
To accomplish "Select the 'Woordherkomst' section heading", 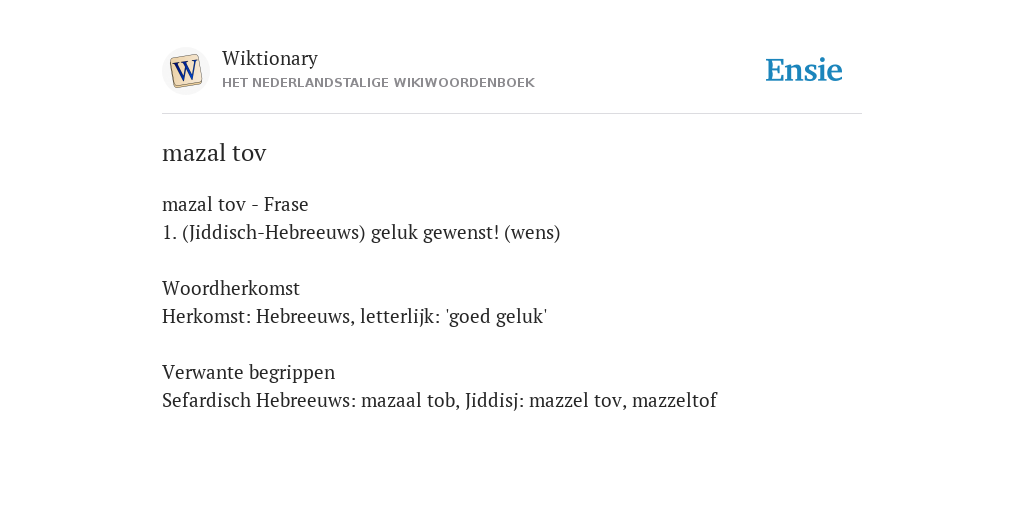I will (231, 288).
